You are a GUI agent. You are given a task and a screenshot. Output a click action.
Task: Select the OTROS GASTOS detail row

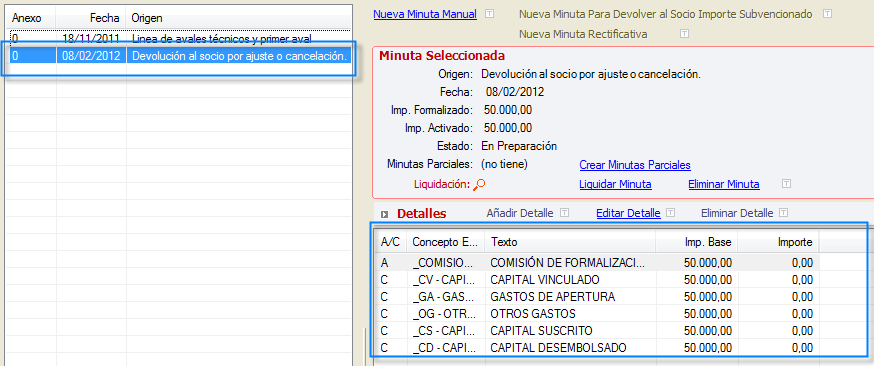(x=598, y=314)
